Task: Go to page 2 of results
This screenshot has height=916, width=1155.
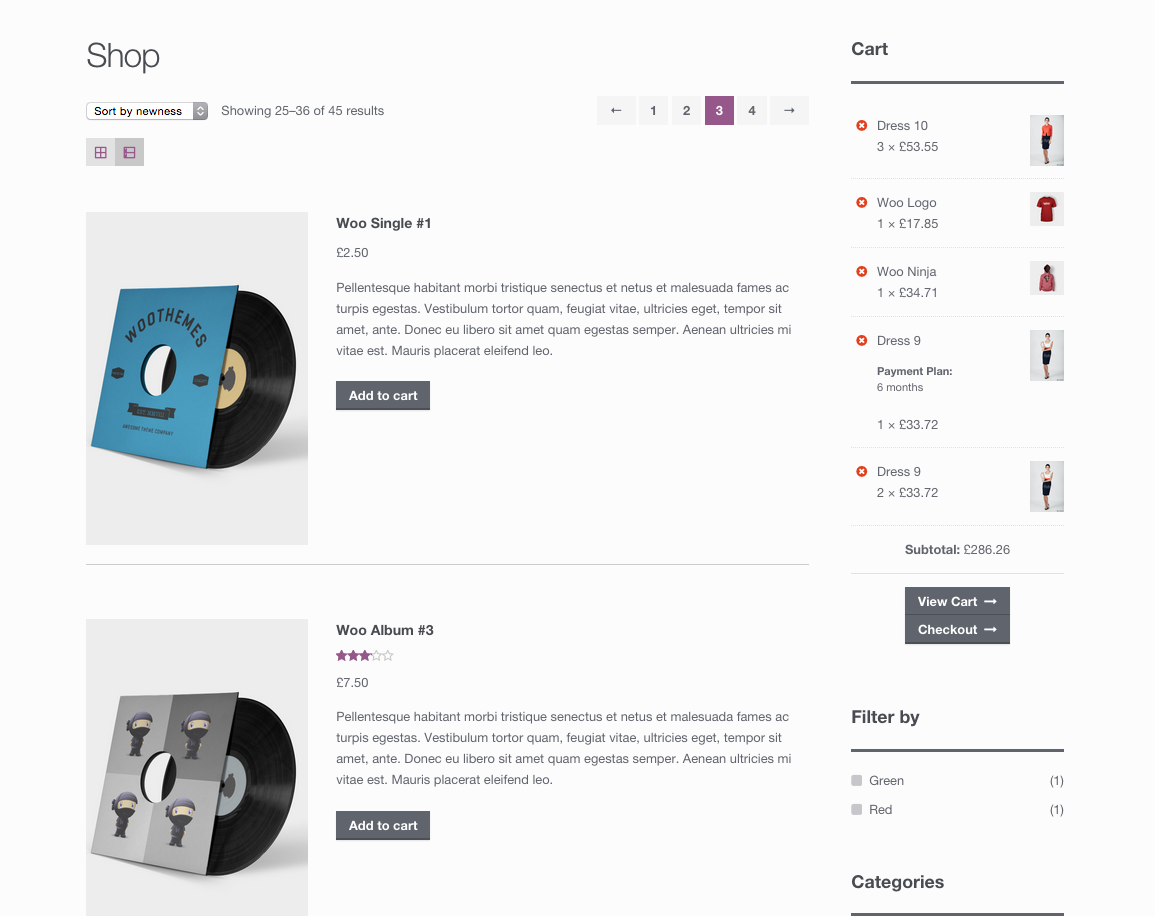Action: [686, 110]
